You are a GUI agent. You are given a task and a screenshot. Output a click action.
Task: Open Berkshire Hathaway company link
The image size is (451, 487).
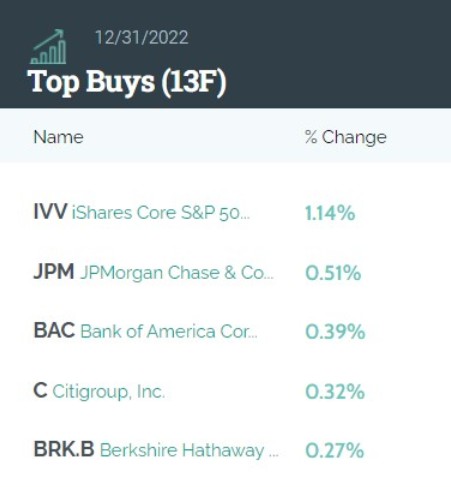click(189, 451)
